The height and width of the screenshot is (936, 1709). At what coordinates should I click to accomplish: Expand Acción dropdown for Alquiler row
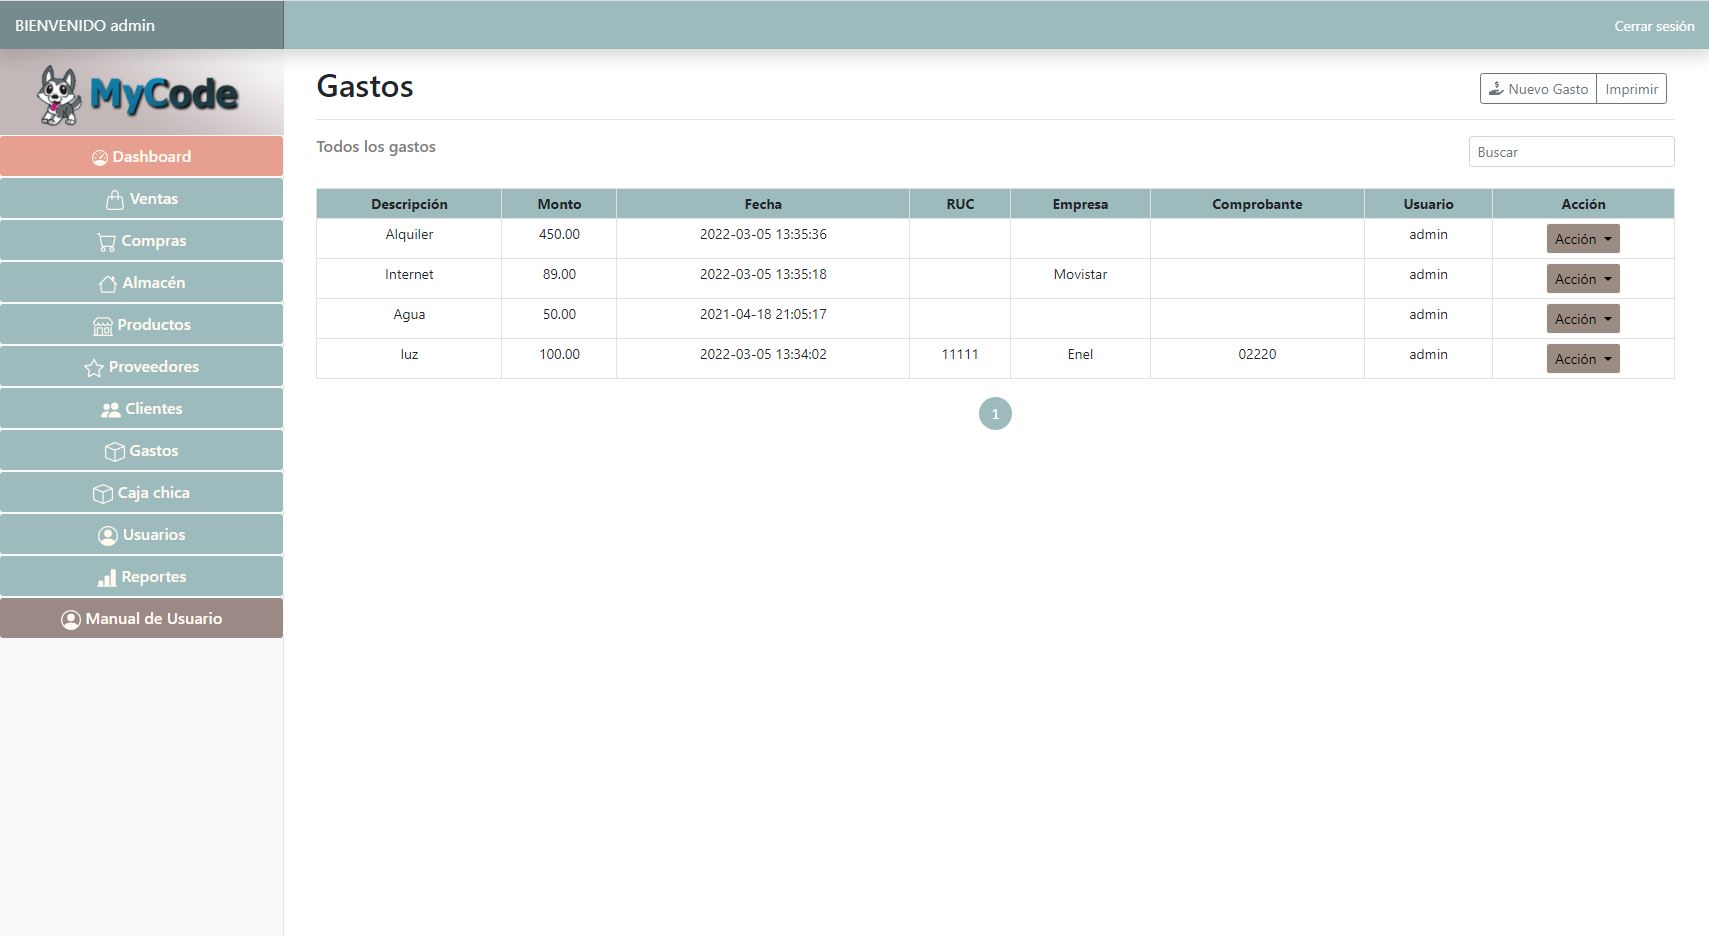click(1582, 239)
